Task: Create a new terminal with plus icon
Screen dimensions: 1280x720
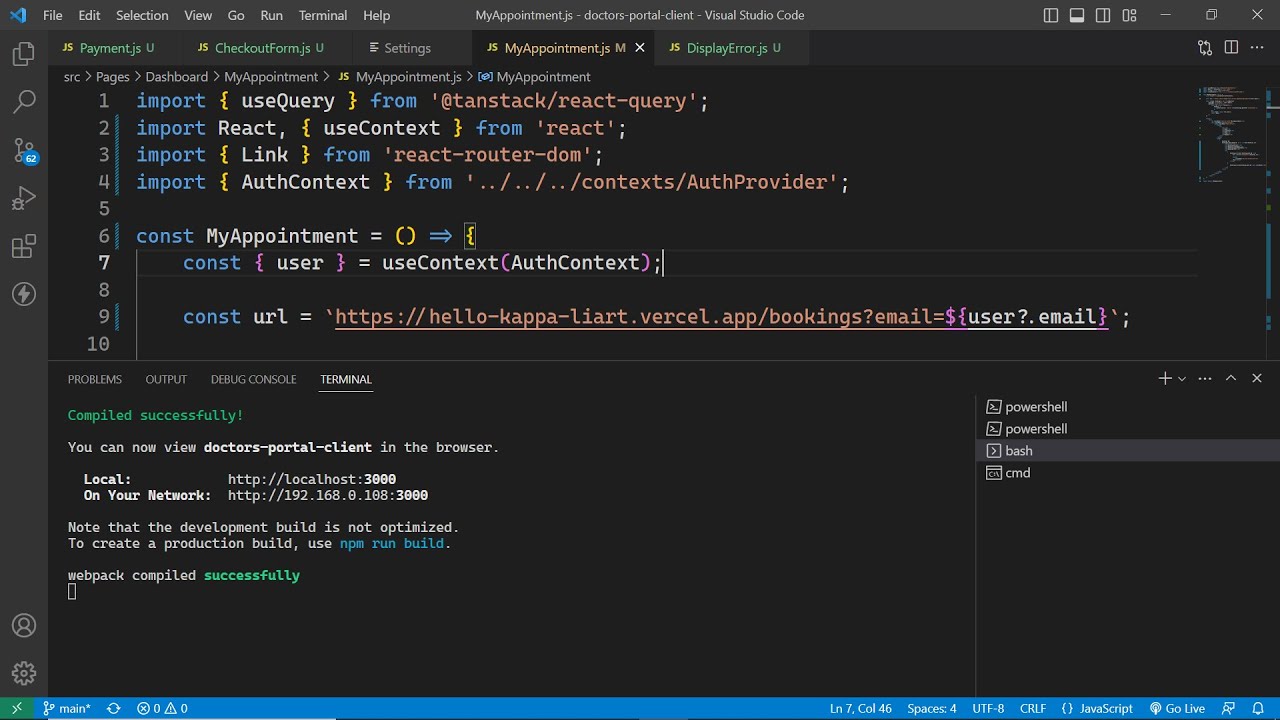Action: point(1164,379)
